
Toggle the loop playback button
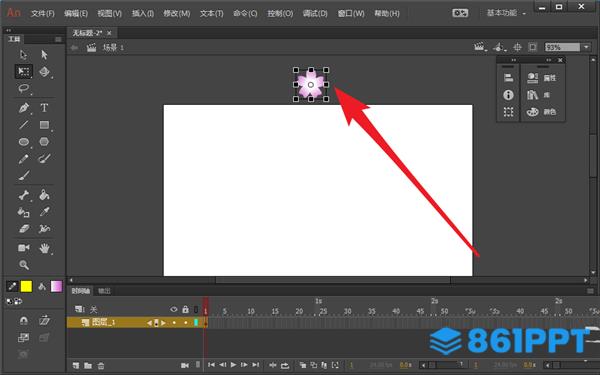(x=285, y=365)
